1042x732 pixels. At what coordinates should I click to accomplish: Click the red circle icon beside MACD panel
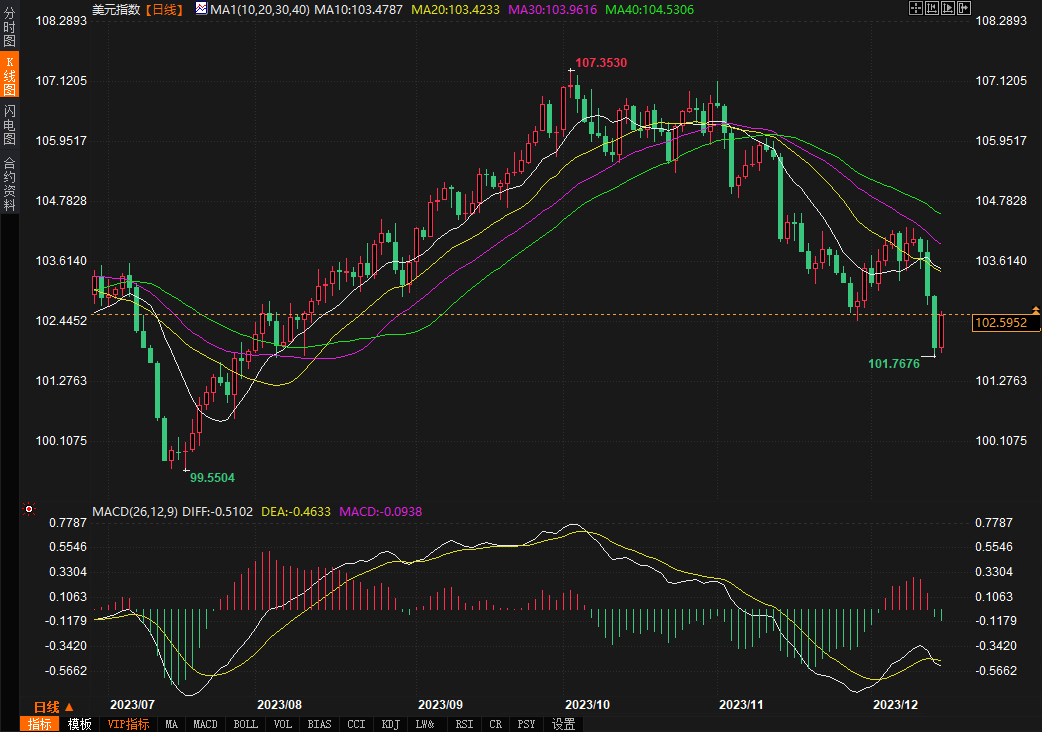(29, 510)
